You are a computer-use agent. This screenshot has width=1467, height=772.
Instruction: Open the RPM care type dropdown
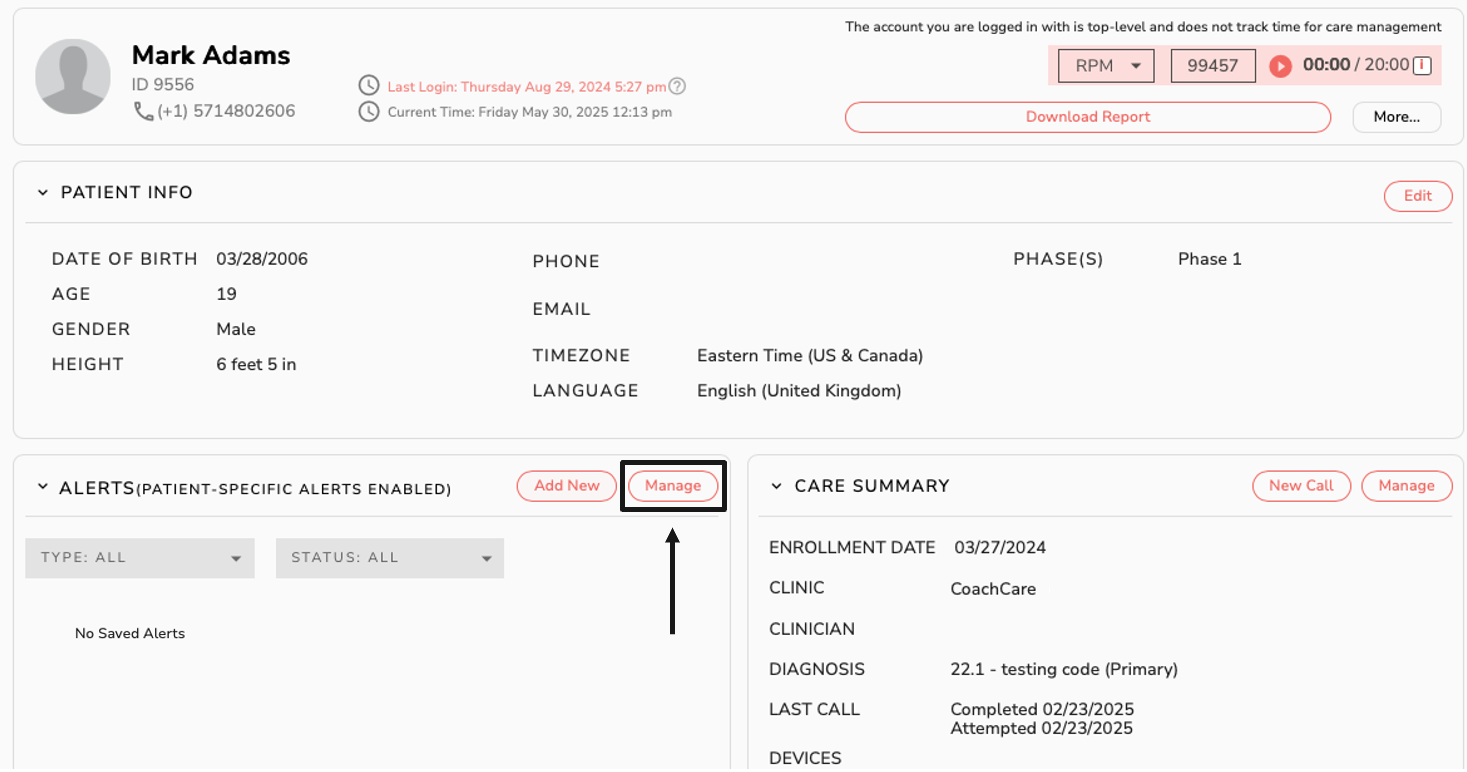(1106, 66)
